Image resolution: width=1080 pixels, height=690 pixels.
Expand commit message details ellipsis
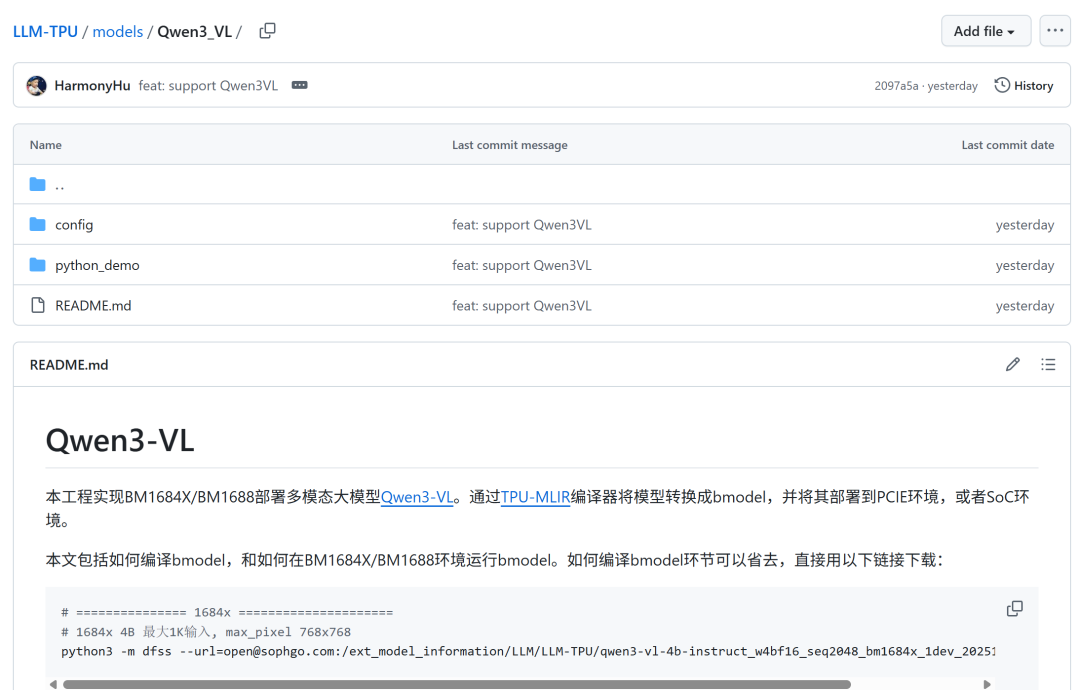(x=299, y=86)
